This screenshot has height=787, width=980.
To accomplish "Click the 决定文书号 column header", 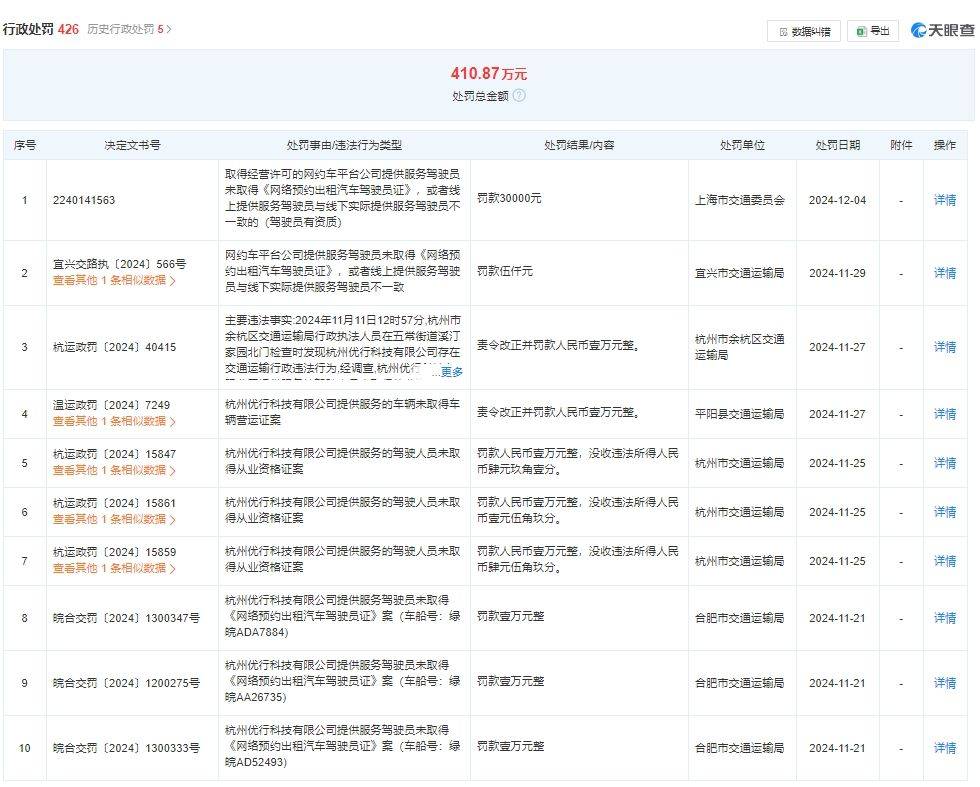I will tap(132, 145).
